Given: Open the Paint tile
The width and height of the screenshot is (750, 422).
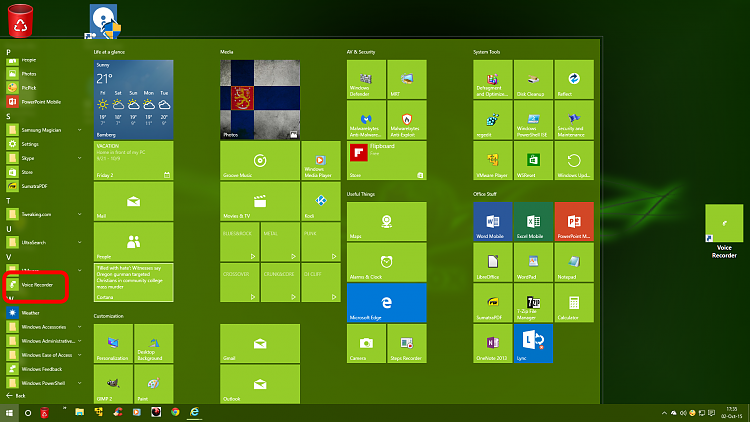Looking at the screenshot, I should [154, 384].
